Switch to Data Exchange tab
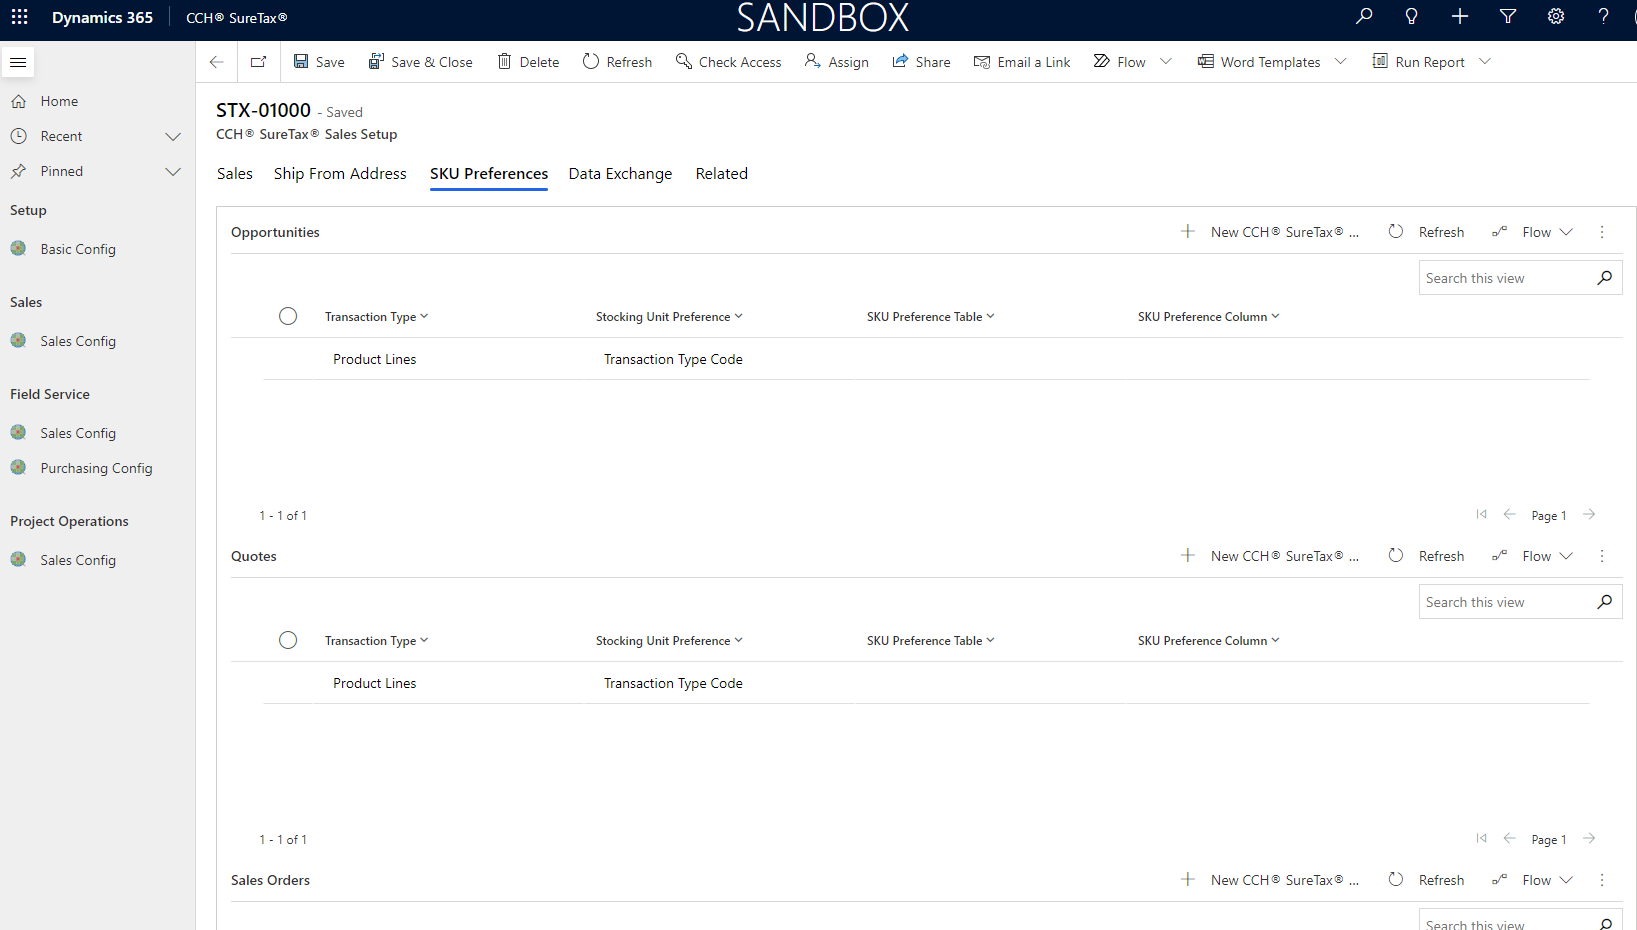 coord(620,174)
